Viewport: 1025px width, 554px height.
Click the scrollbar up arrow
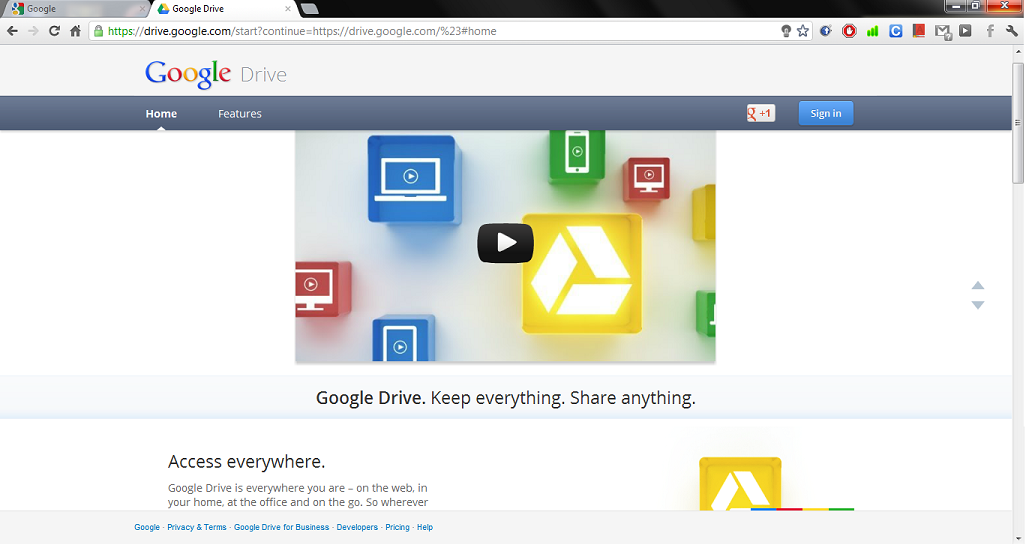(1018, 51)
